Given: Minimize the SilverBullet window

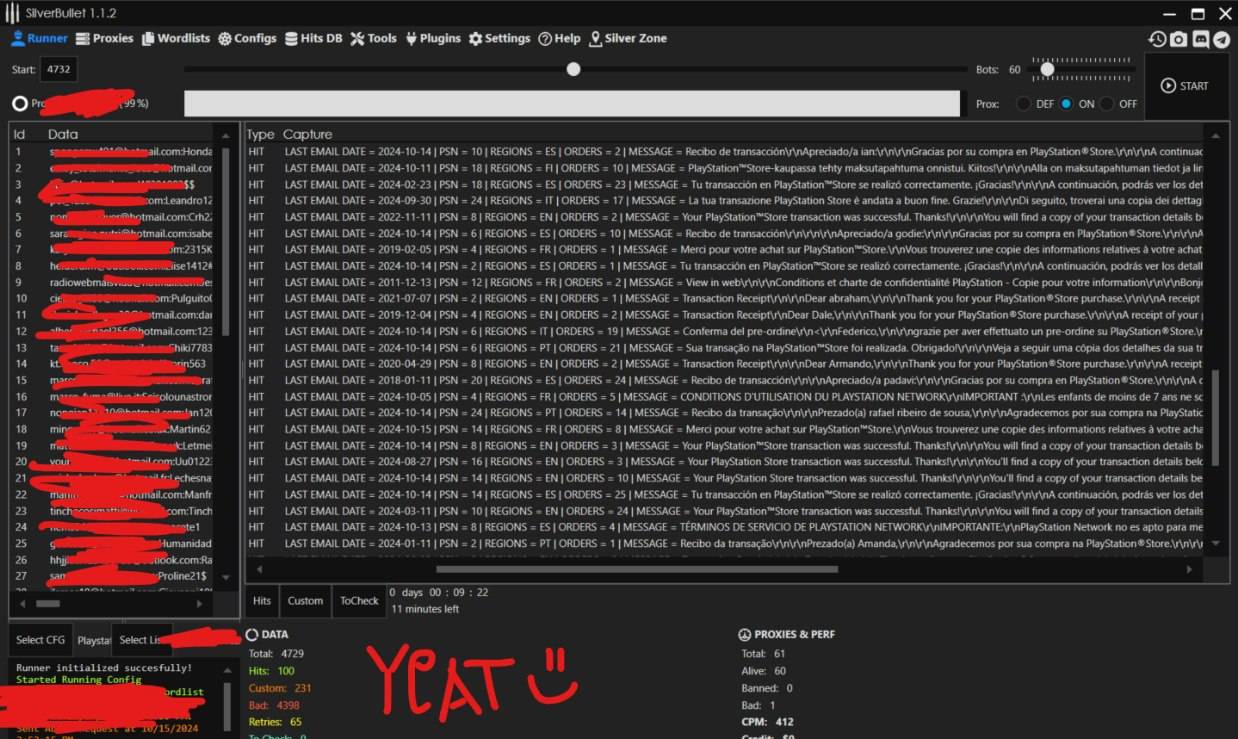Looking at the screenshot, I should pyautogui.click(x=1170, y=13).
